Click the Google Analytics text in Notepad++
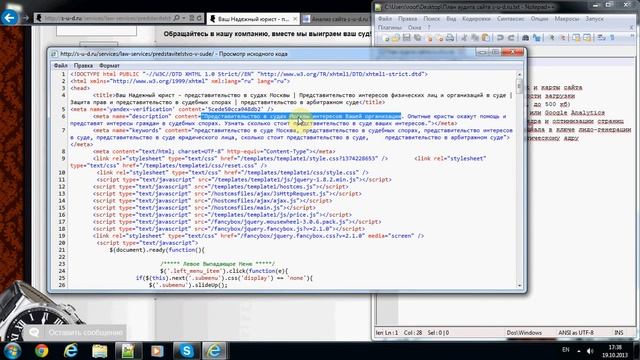 [x=575, y=113]
